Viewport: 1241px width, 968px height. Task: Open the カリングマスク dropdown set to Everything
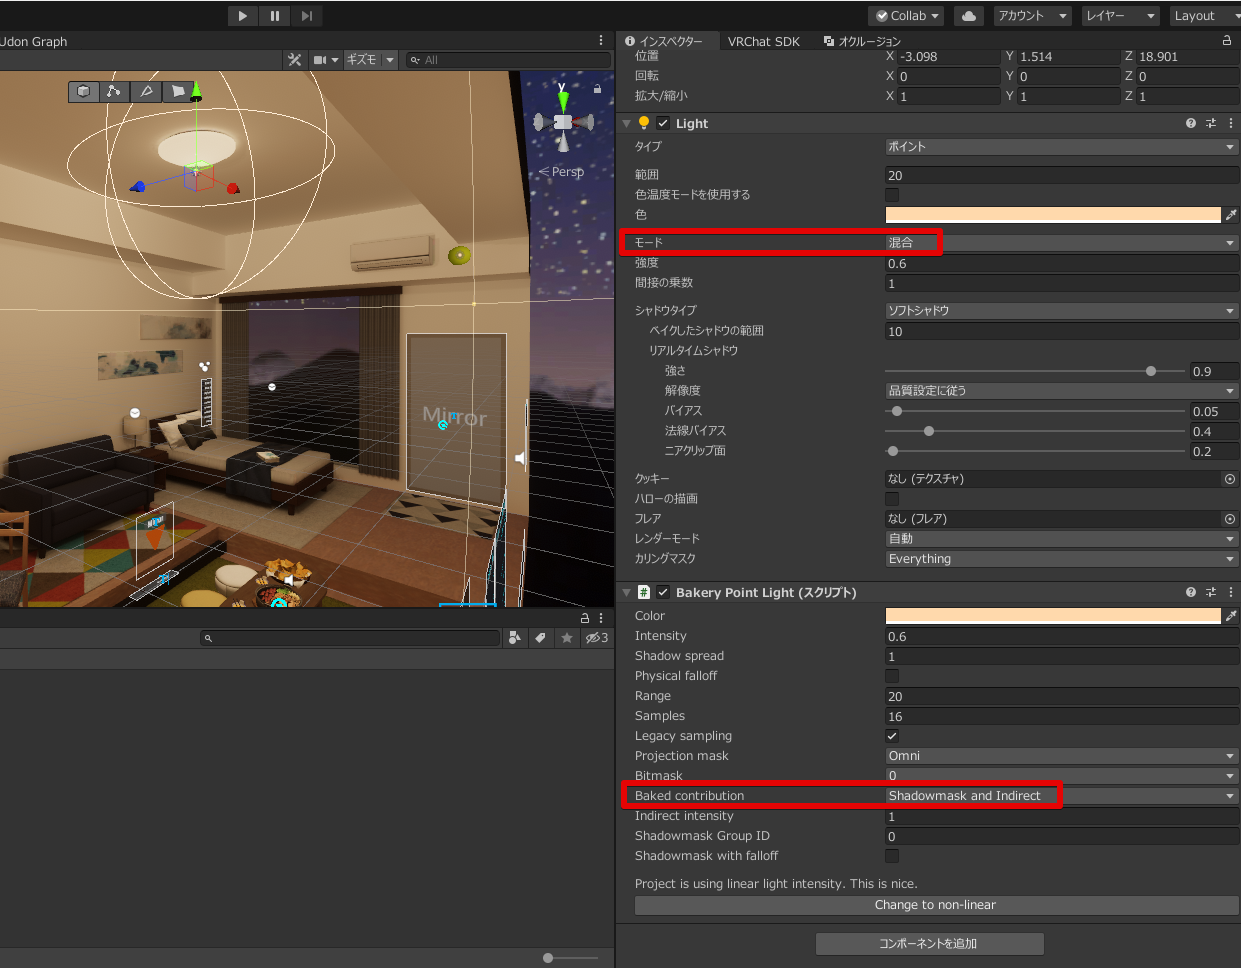(x=1060, y=559)
